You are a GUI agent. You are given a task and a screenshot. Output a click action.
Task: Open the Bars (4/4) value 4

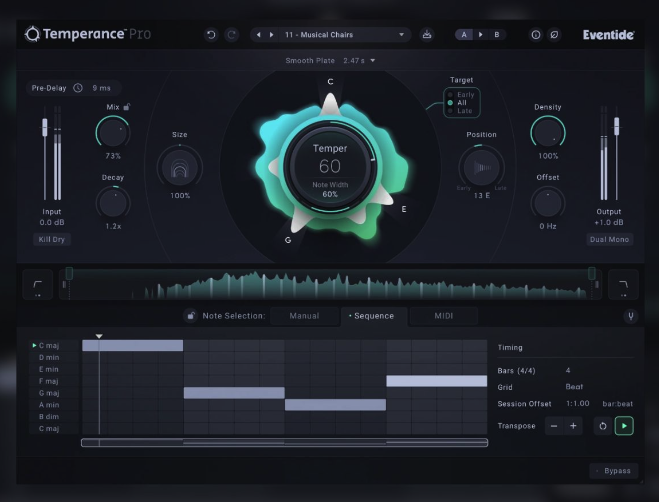[568, 370]
